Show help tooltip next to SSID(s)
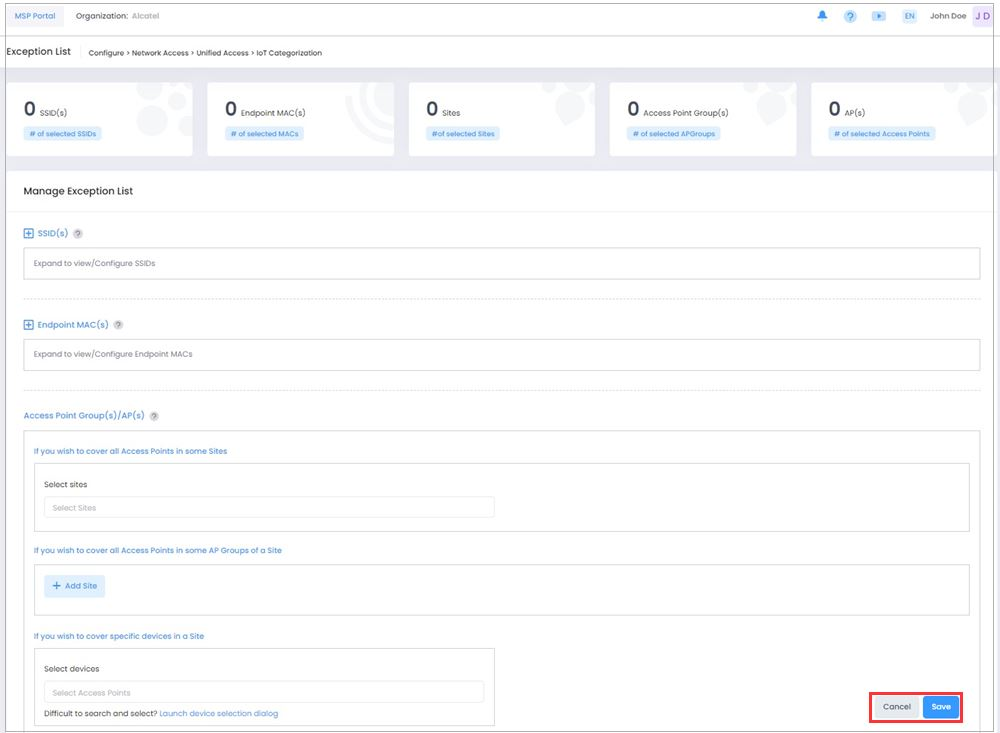Viewport: 1000px width, 733px height. (78, 233)
